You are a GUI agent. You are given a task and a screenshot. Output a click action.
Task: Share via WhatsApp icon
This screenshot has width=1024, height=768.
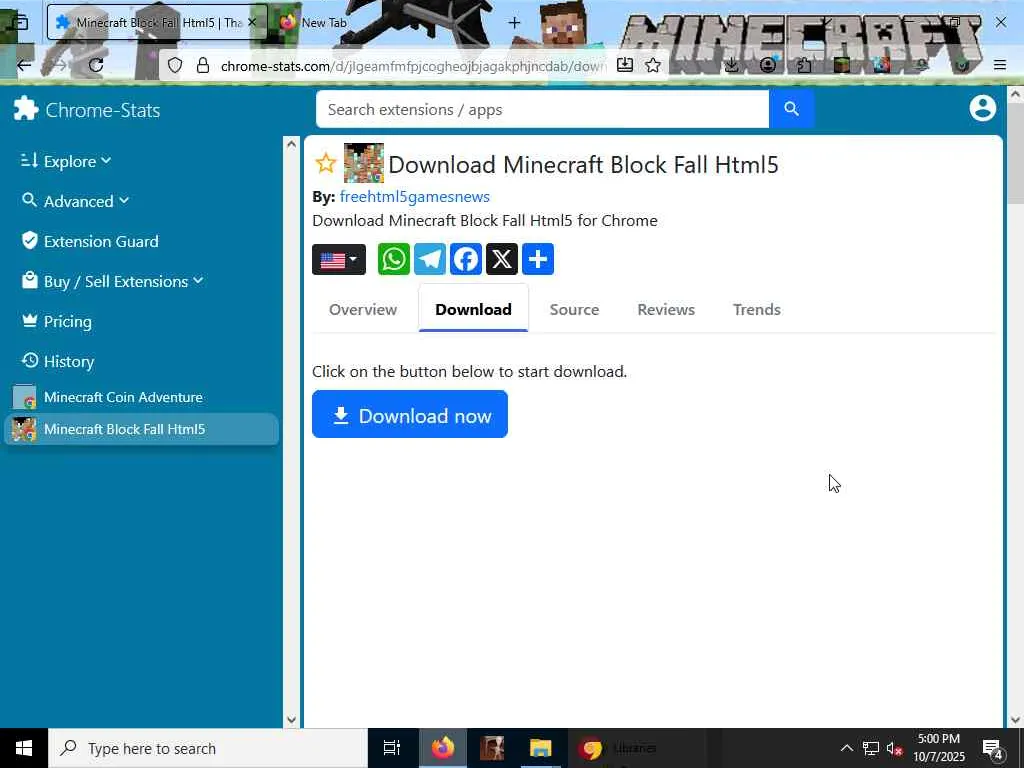point(394,259)
